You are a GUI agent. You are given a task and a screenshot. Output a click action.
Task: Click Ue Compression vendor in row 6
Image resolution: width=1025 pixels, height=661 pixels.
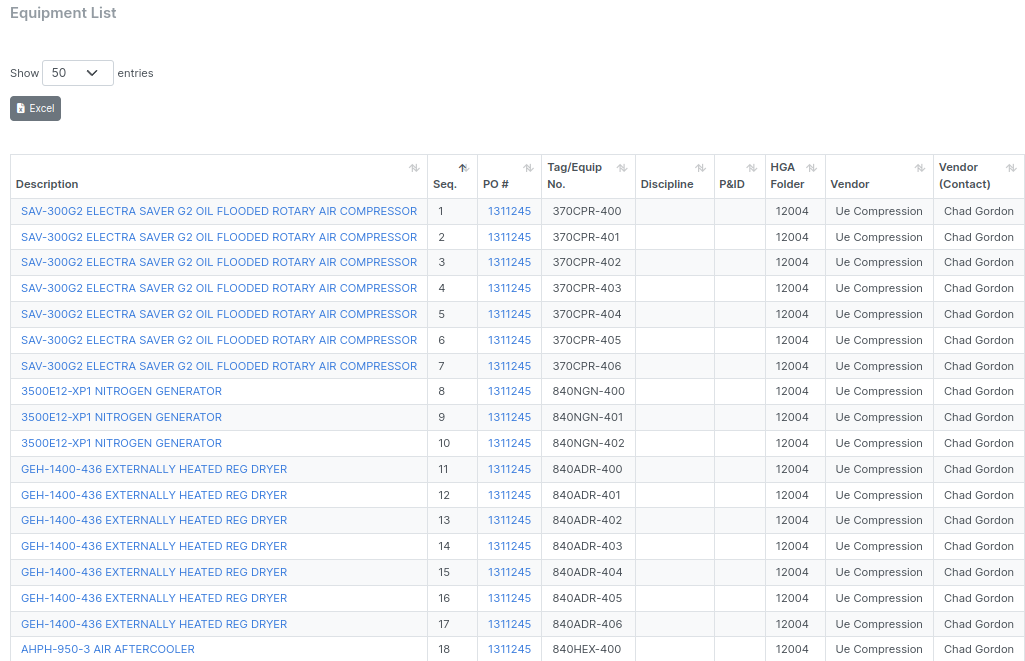(879, 341)
